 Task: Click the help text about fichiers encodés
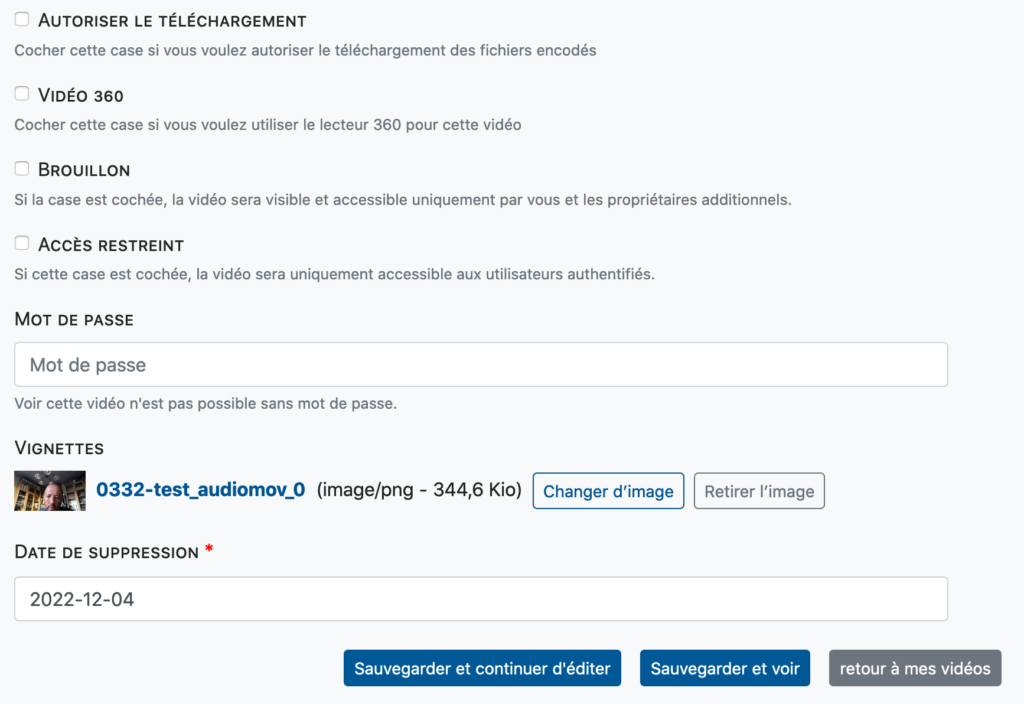click(305, 50)
